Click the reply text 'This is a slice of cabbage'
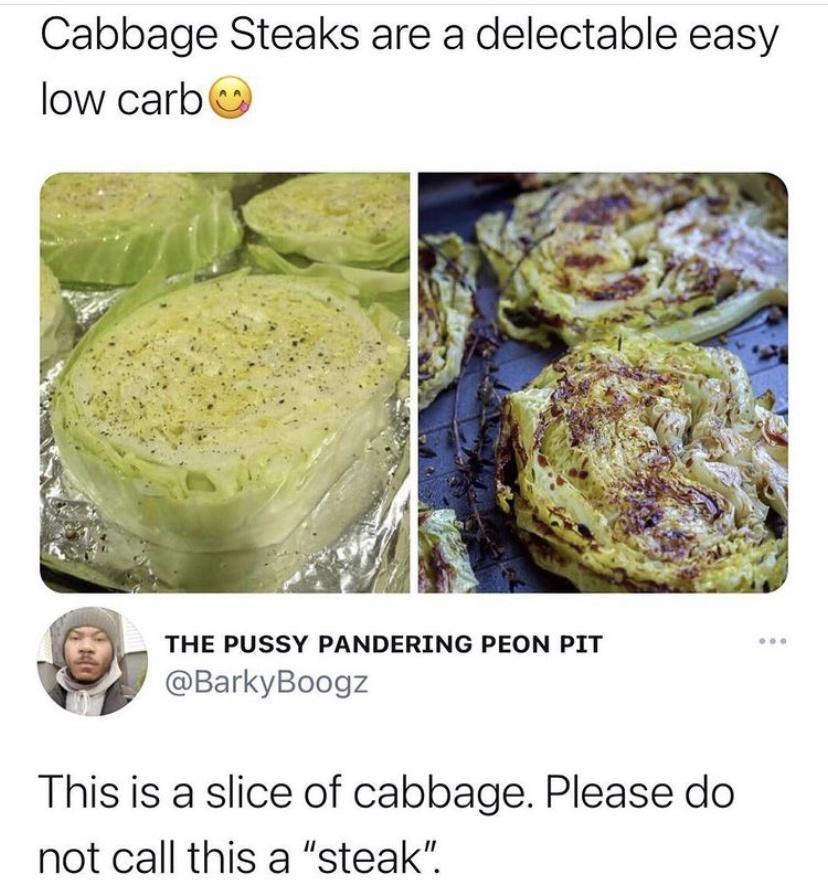Image resolution: width=828 pixels, height=895 pixels. (x=282, y=792)
